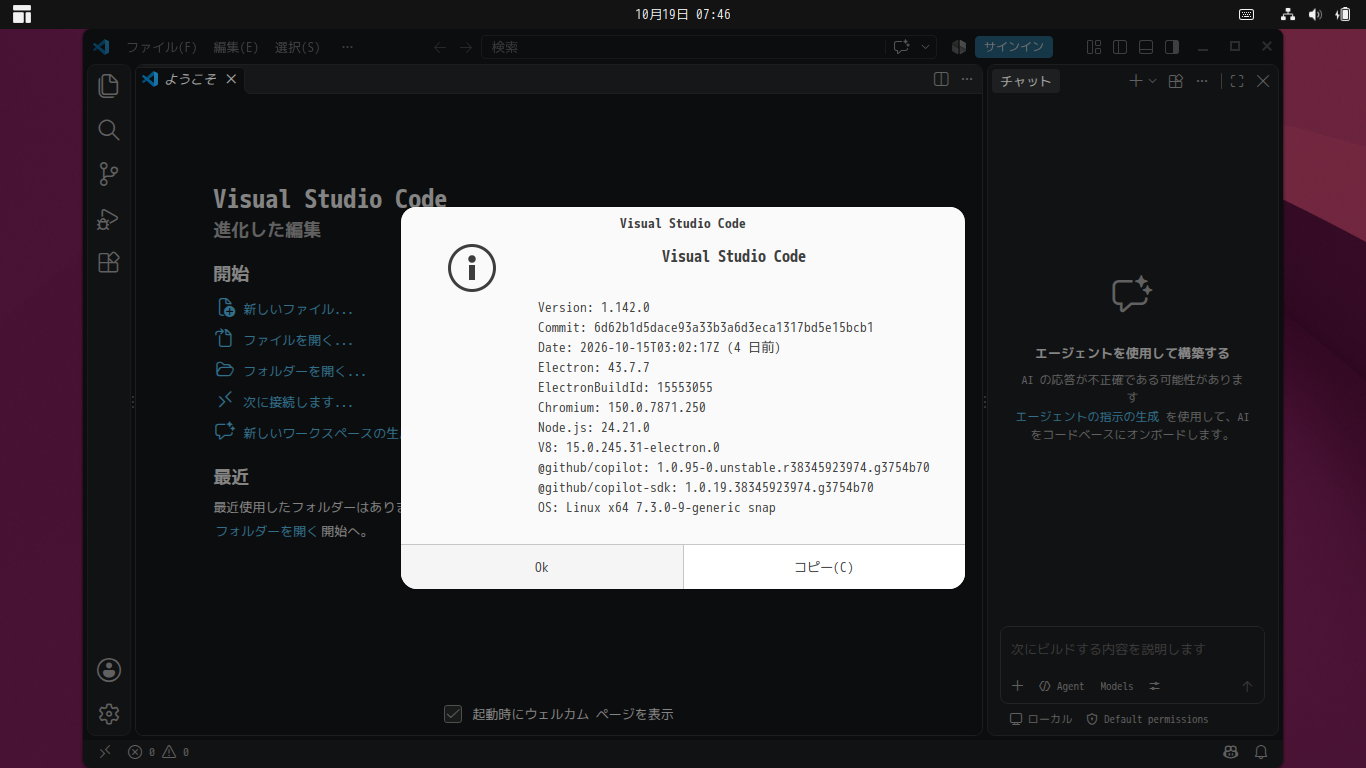Open the ローカル session target picker

coord(1041,719)
